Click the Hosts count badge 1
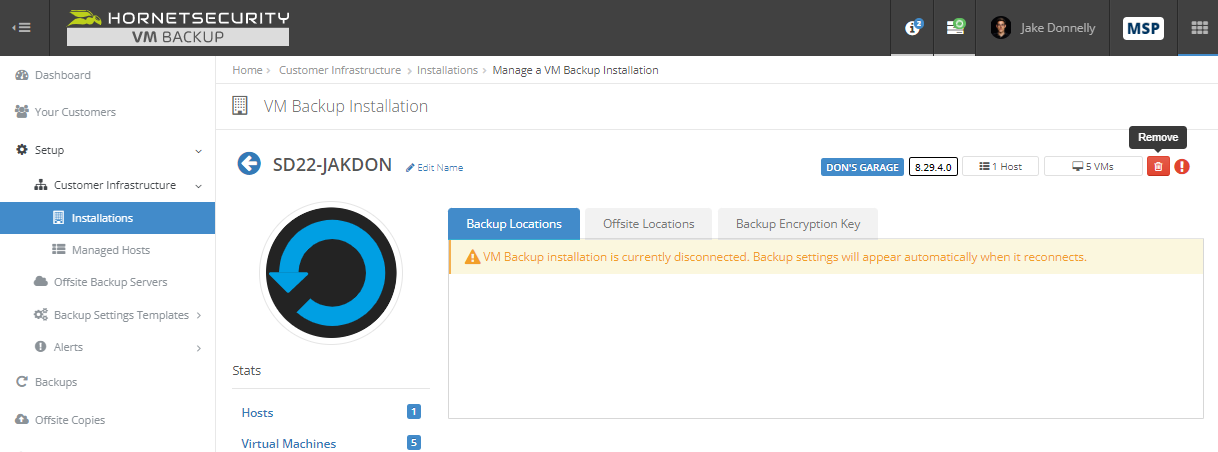Viewport: 1218px width, 452px height. tap(414, 411)
